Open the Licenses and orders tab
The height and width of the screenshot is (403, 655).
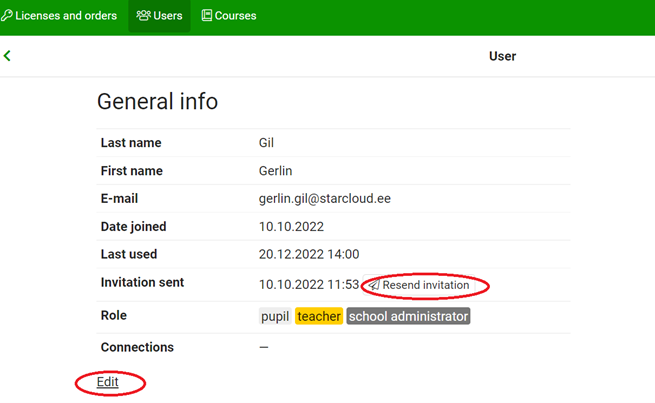pyautogui.click(x=65, y=16)
